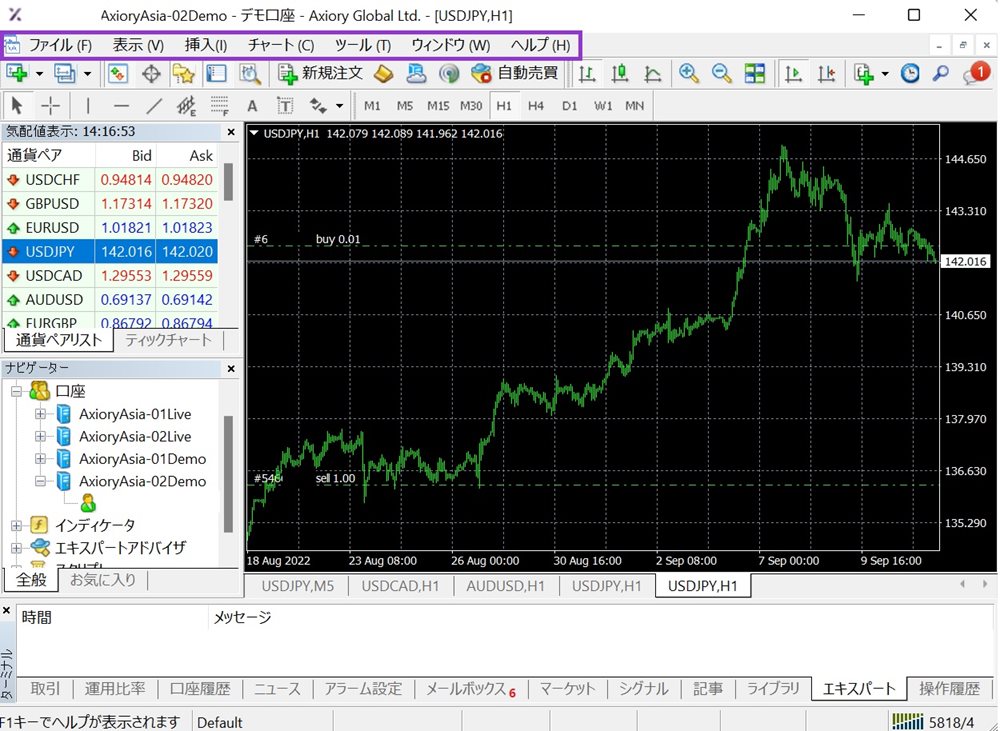The height and width of the screenshot is (731, 1000).
Task: Switch chart to bar chart icon
Action: [587, 73]
